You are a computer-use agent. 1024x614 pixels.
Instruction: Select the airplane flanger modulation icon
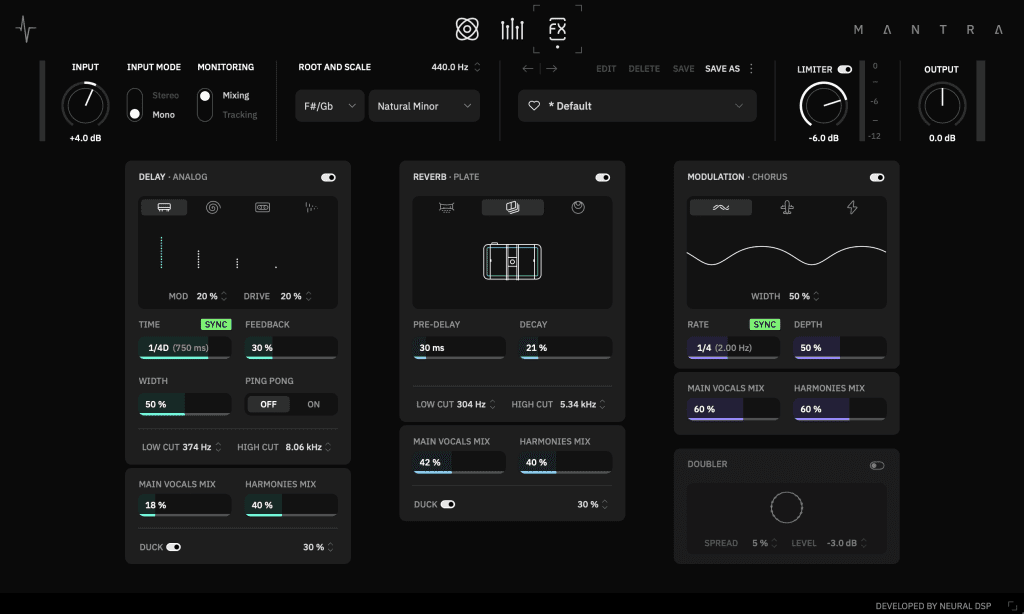[x=787, y=208]
